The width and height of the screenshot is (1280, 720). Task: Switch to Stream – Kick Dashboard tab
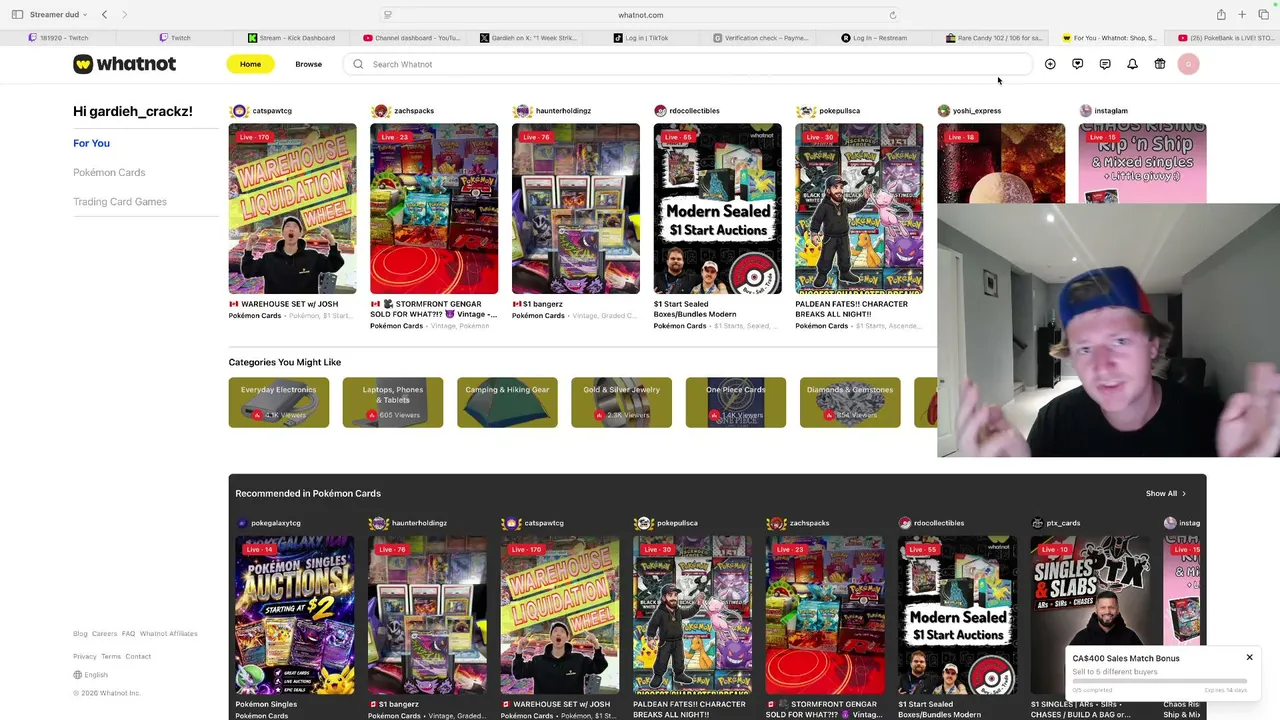[x=292, y=38]
